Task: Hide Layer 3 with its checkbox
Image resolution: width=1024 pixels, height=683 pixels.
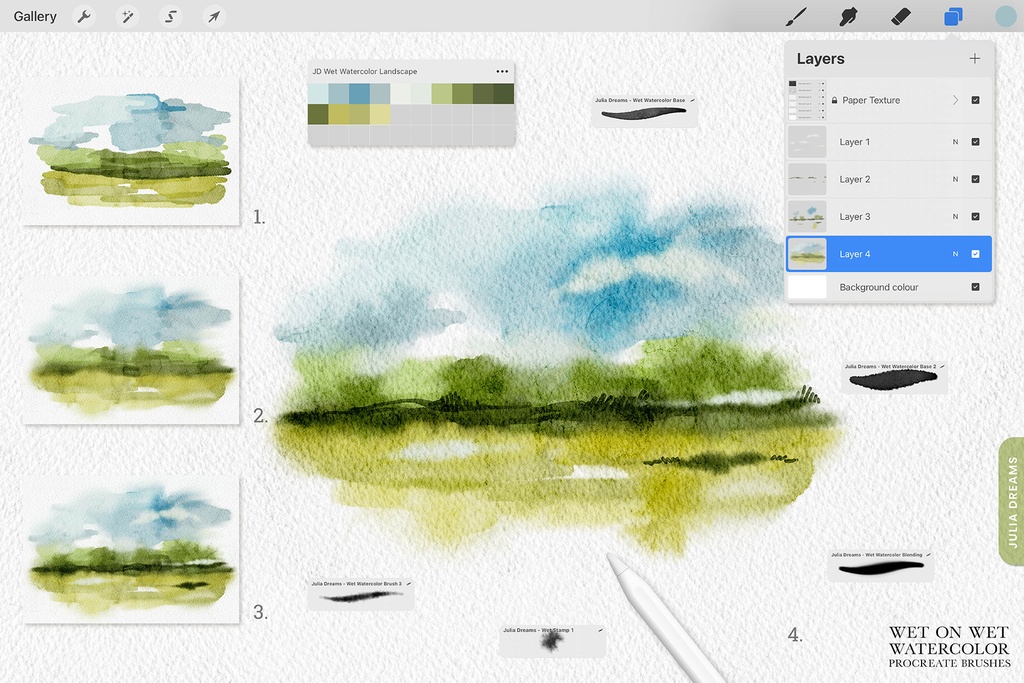Action: [x=974, y=216]
